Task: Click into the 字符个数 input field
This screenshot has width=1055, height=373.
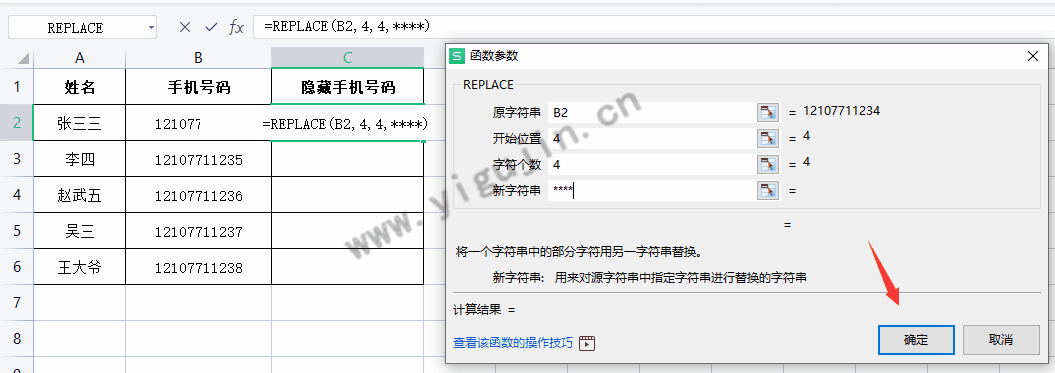Action: pos(652,164)
